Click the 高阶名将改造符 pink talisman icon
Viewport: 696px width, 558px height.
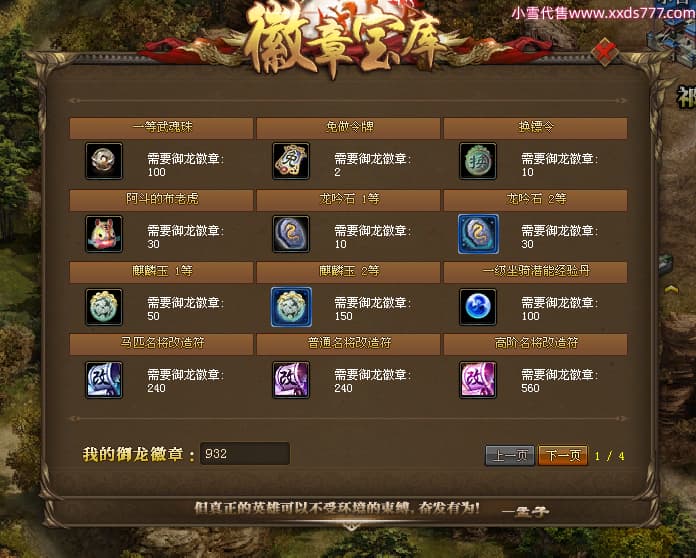click(x=478, y=380)
